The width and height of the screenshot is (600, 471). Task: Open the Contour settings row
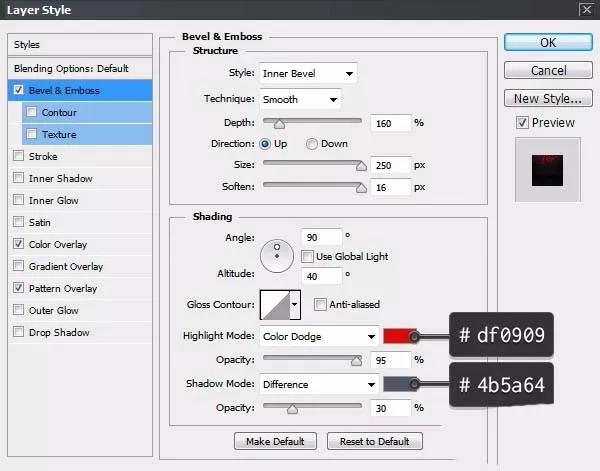[x=87, y=112]
